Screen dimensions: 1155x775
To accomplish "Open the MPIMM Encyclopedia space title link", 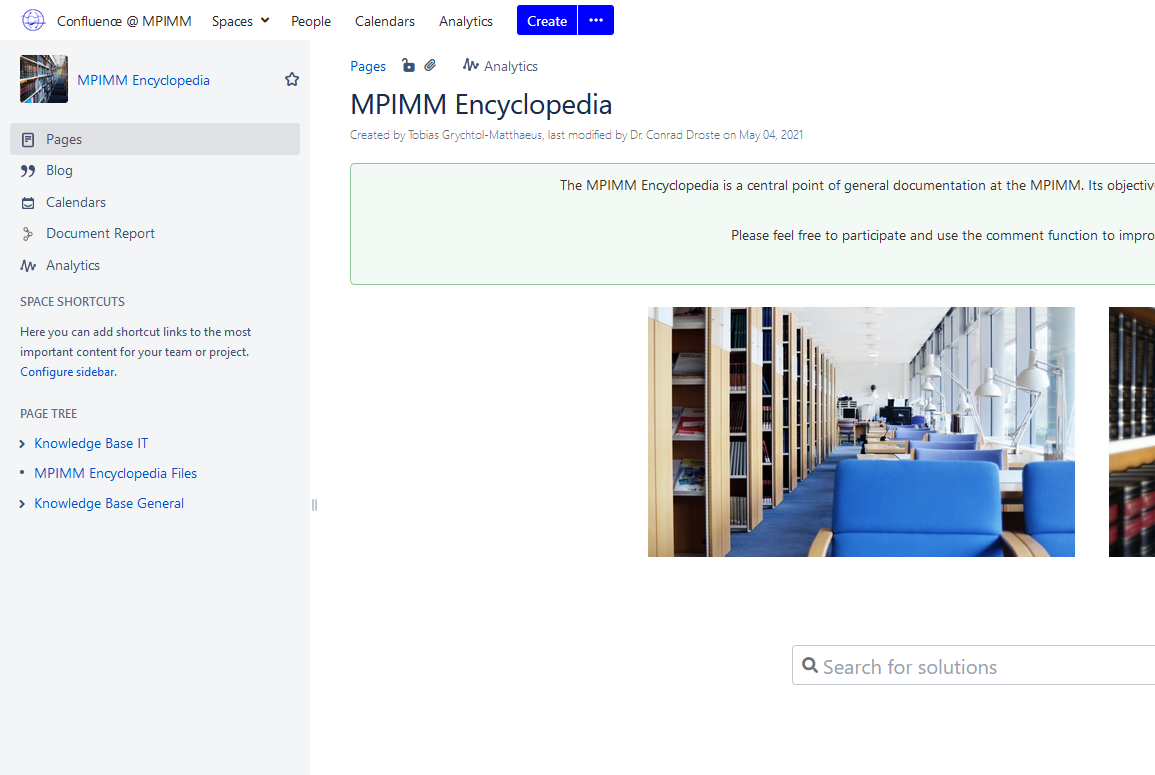I will pos(144,80).
